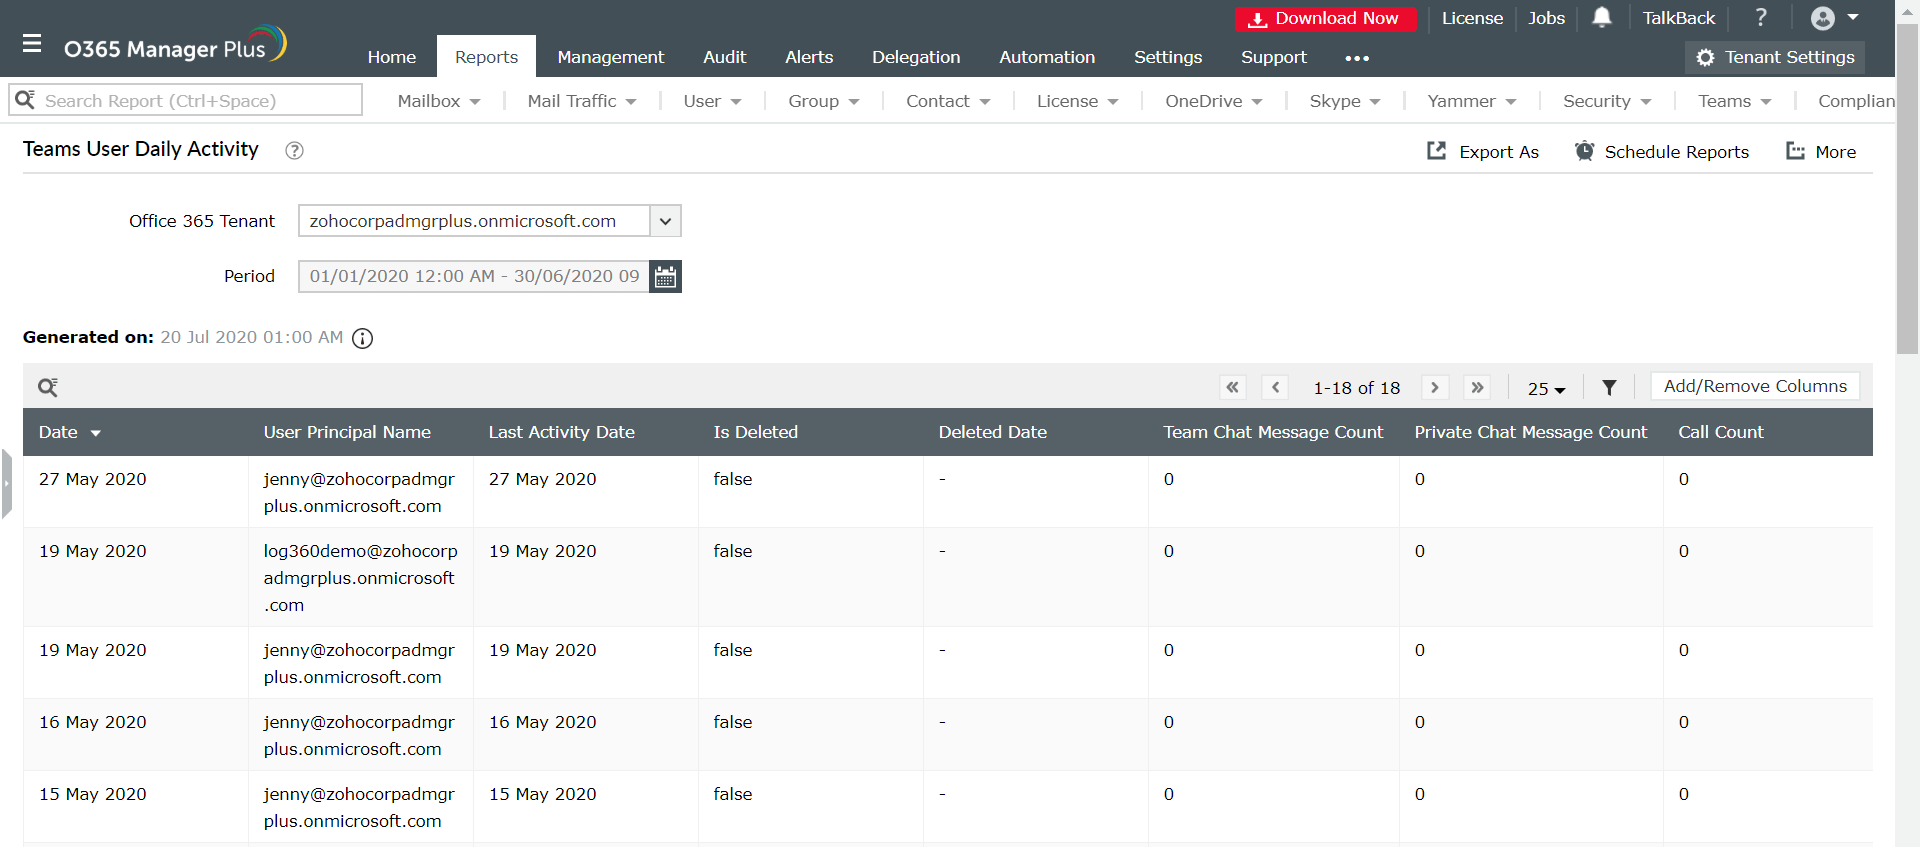The image size is (1920, 847).
Task: Open the Alerts tab
Action: (809, 57)
